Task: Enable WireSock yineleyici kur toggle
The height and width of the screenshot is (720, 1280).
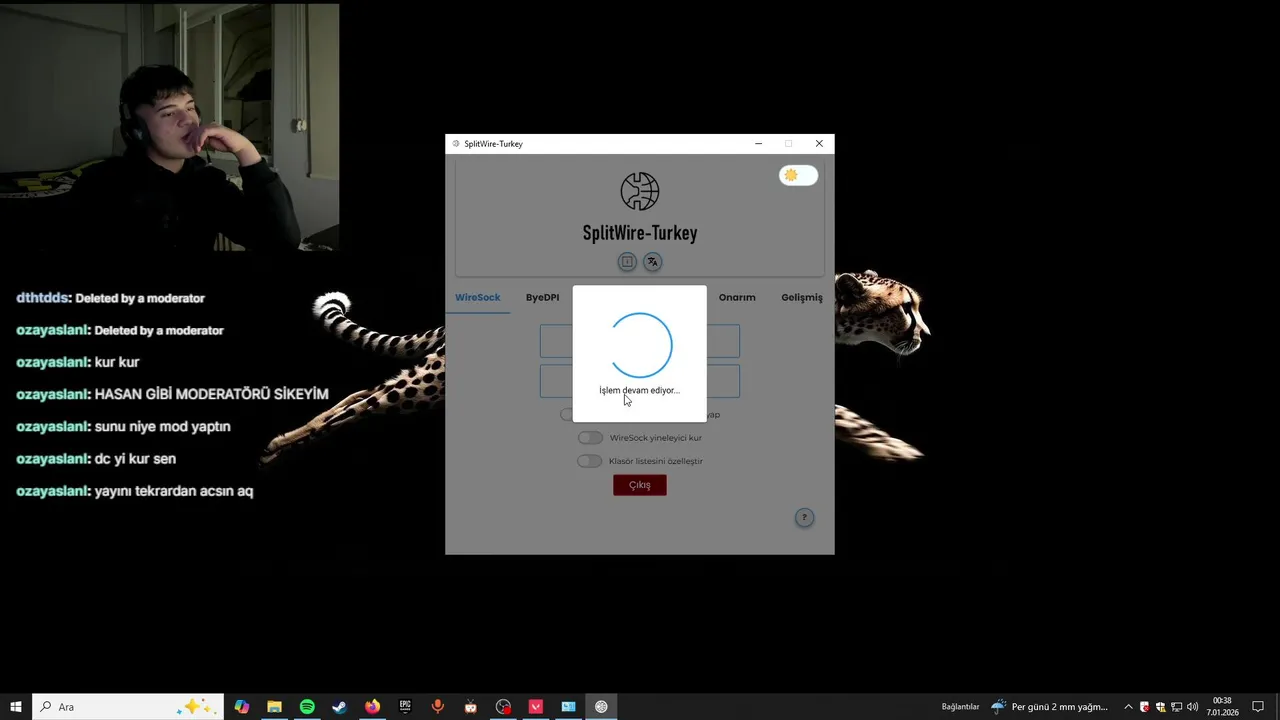Action: (x=590, y=438)
